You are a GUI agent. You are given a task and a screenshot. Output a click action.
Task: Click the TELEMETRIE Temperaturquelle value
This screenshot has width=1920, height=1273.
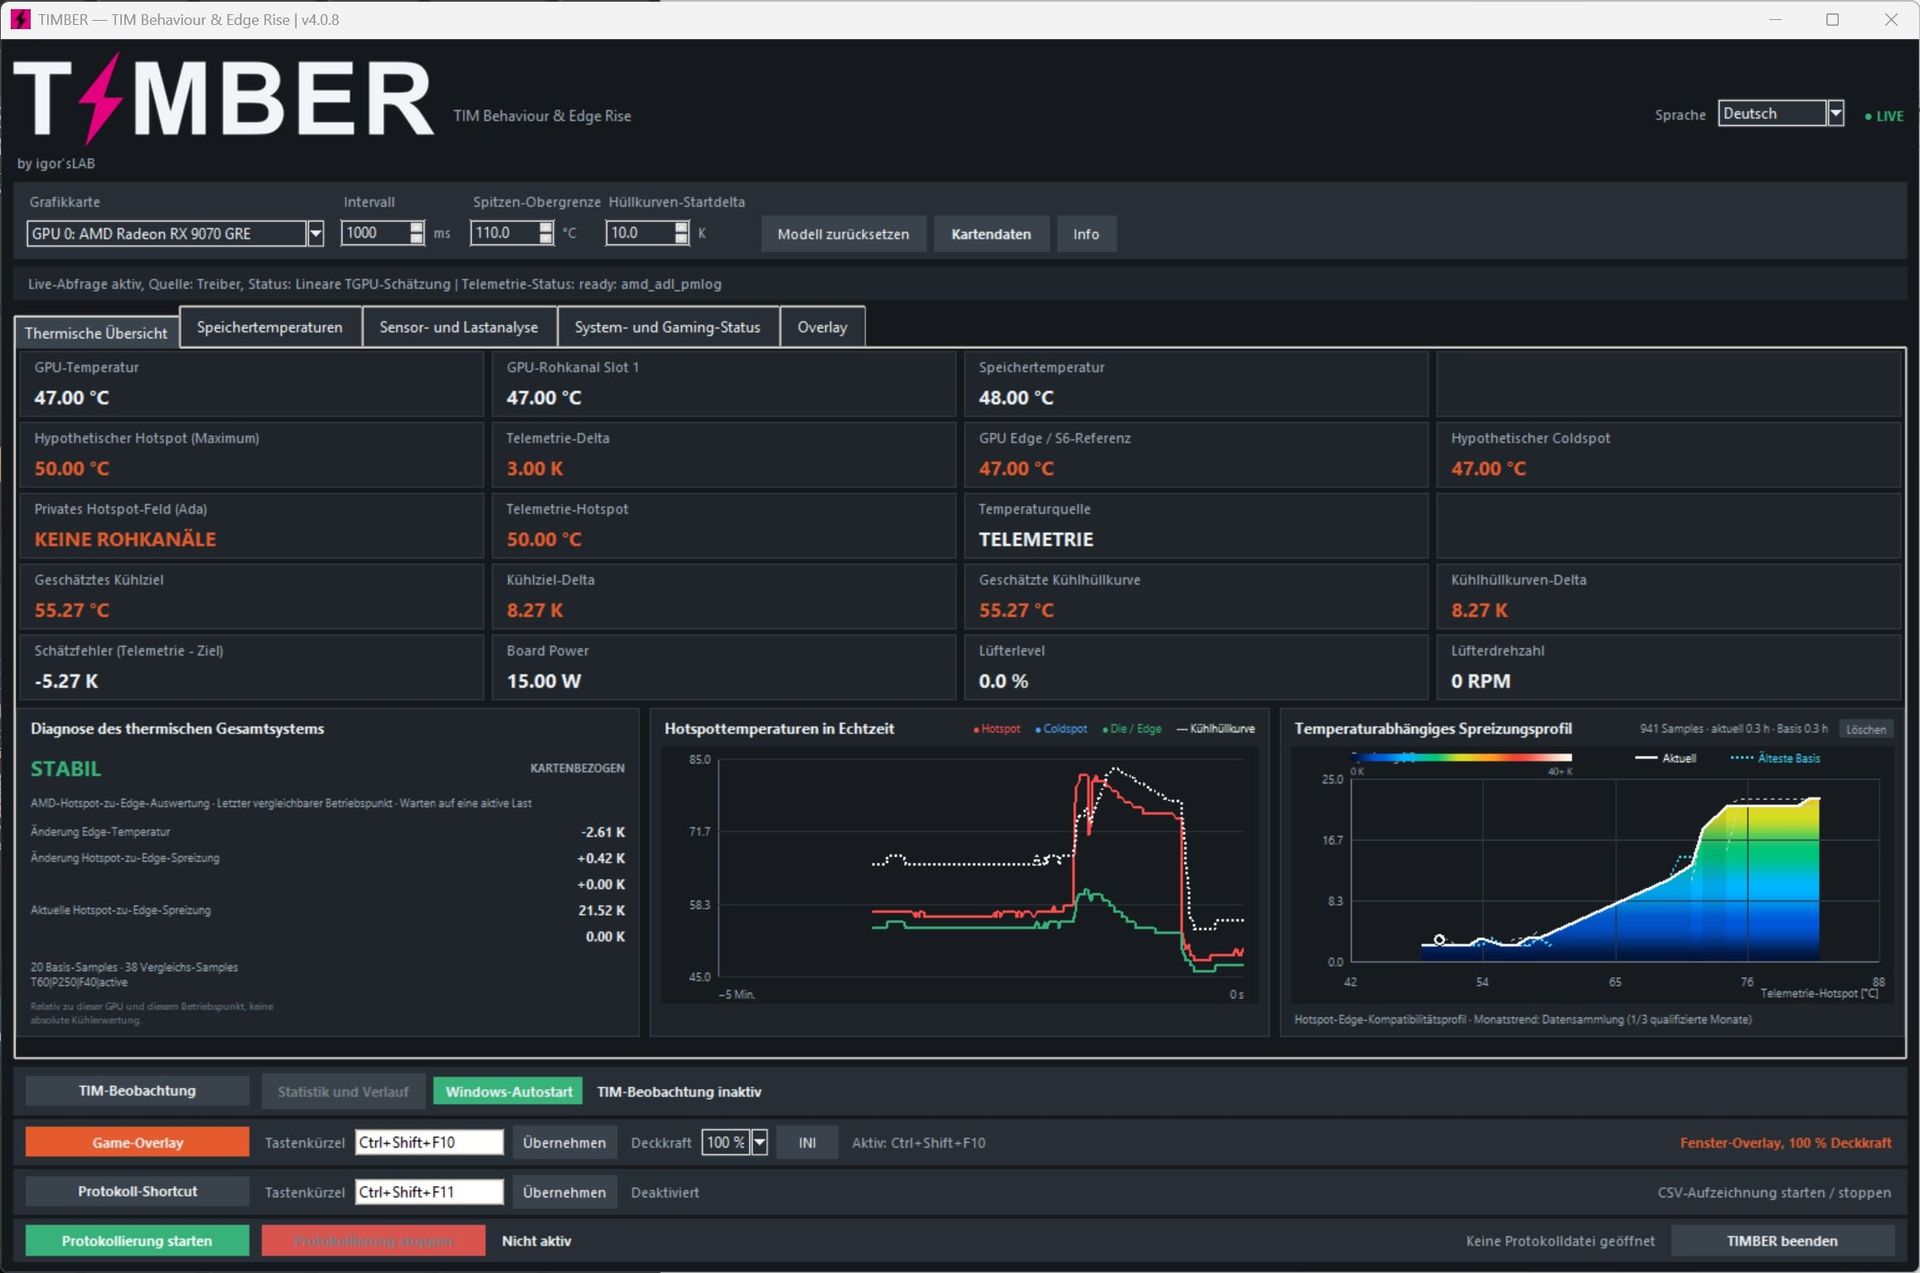[x=1036, y=539]
